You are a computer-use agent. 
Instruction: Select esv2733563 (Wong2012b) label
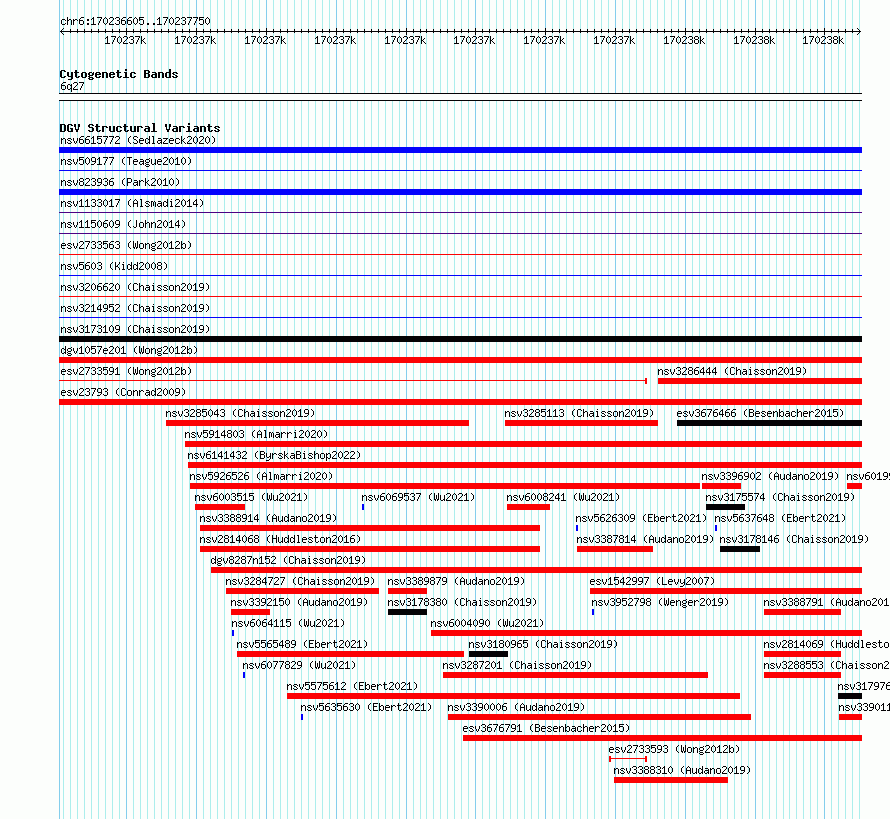pyautogui.click(x=126, y=245)
